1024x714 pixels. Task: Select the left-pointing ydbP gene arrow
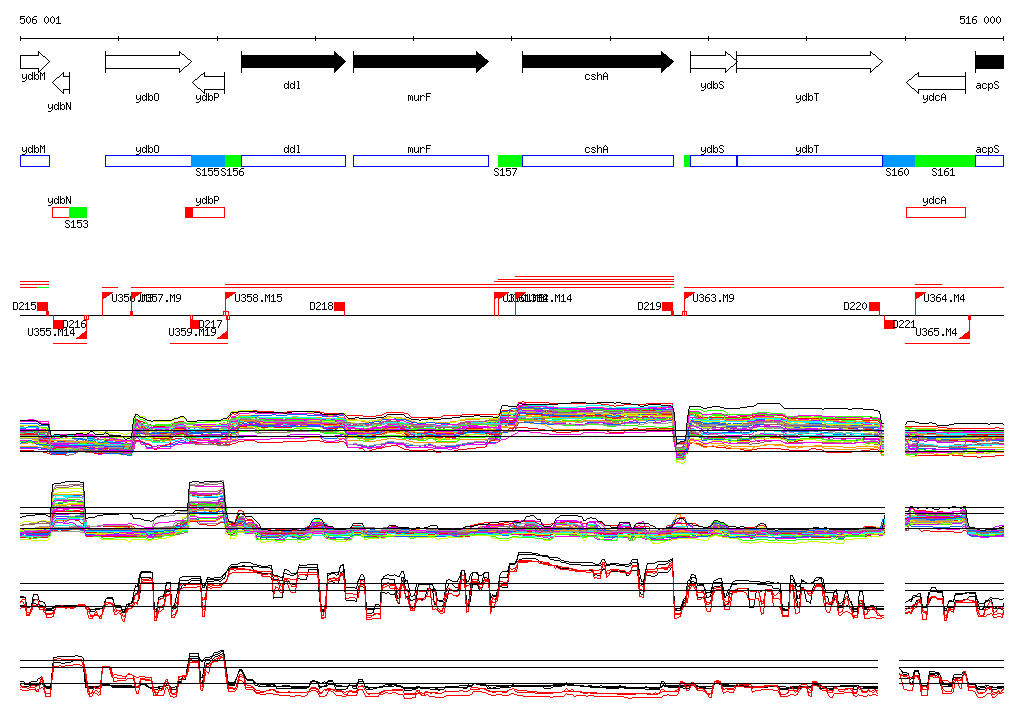point(208,83)
